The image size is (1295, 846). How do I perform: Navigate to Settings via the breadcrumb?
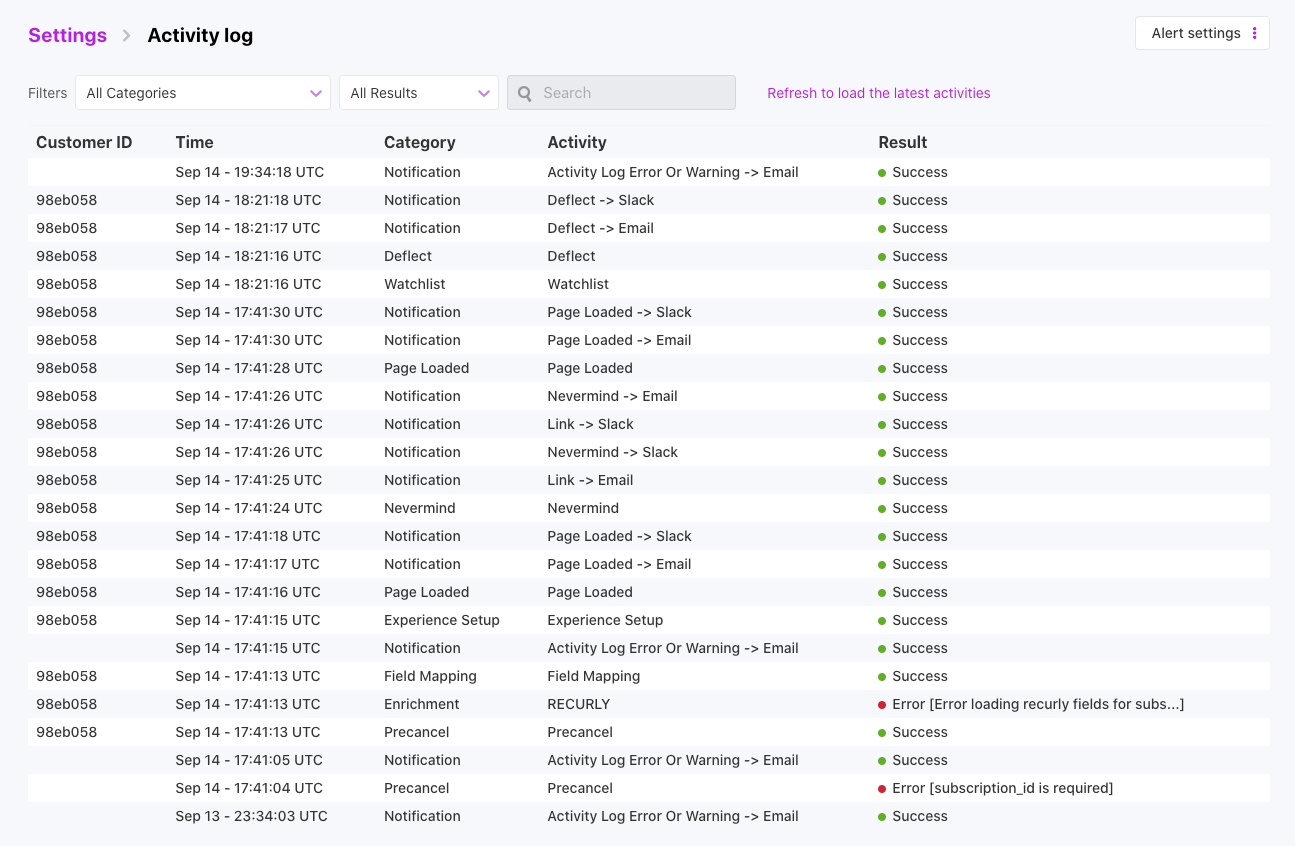(x=67, y=34)
